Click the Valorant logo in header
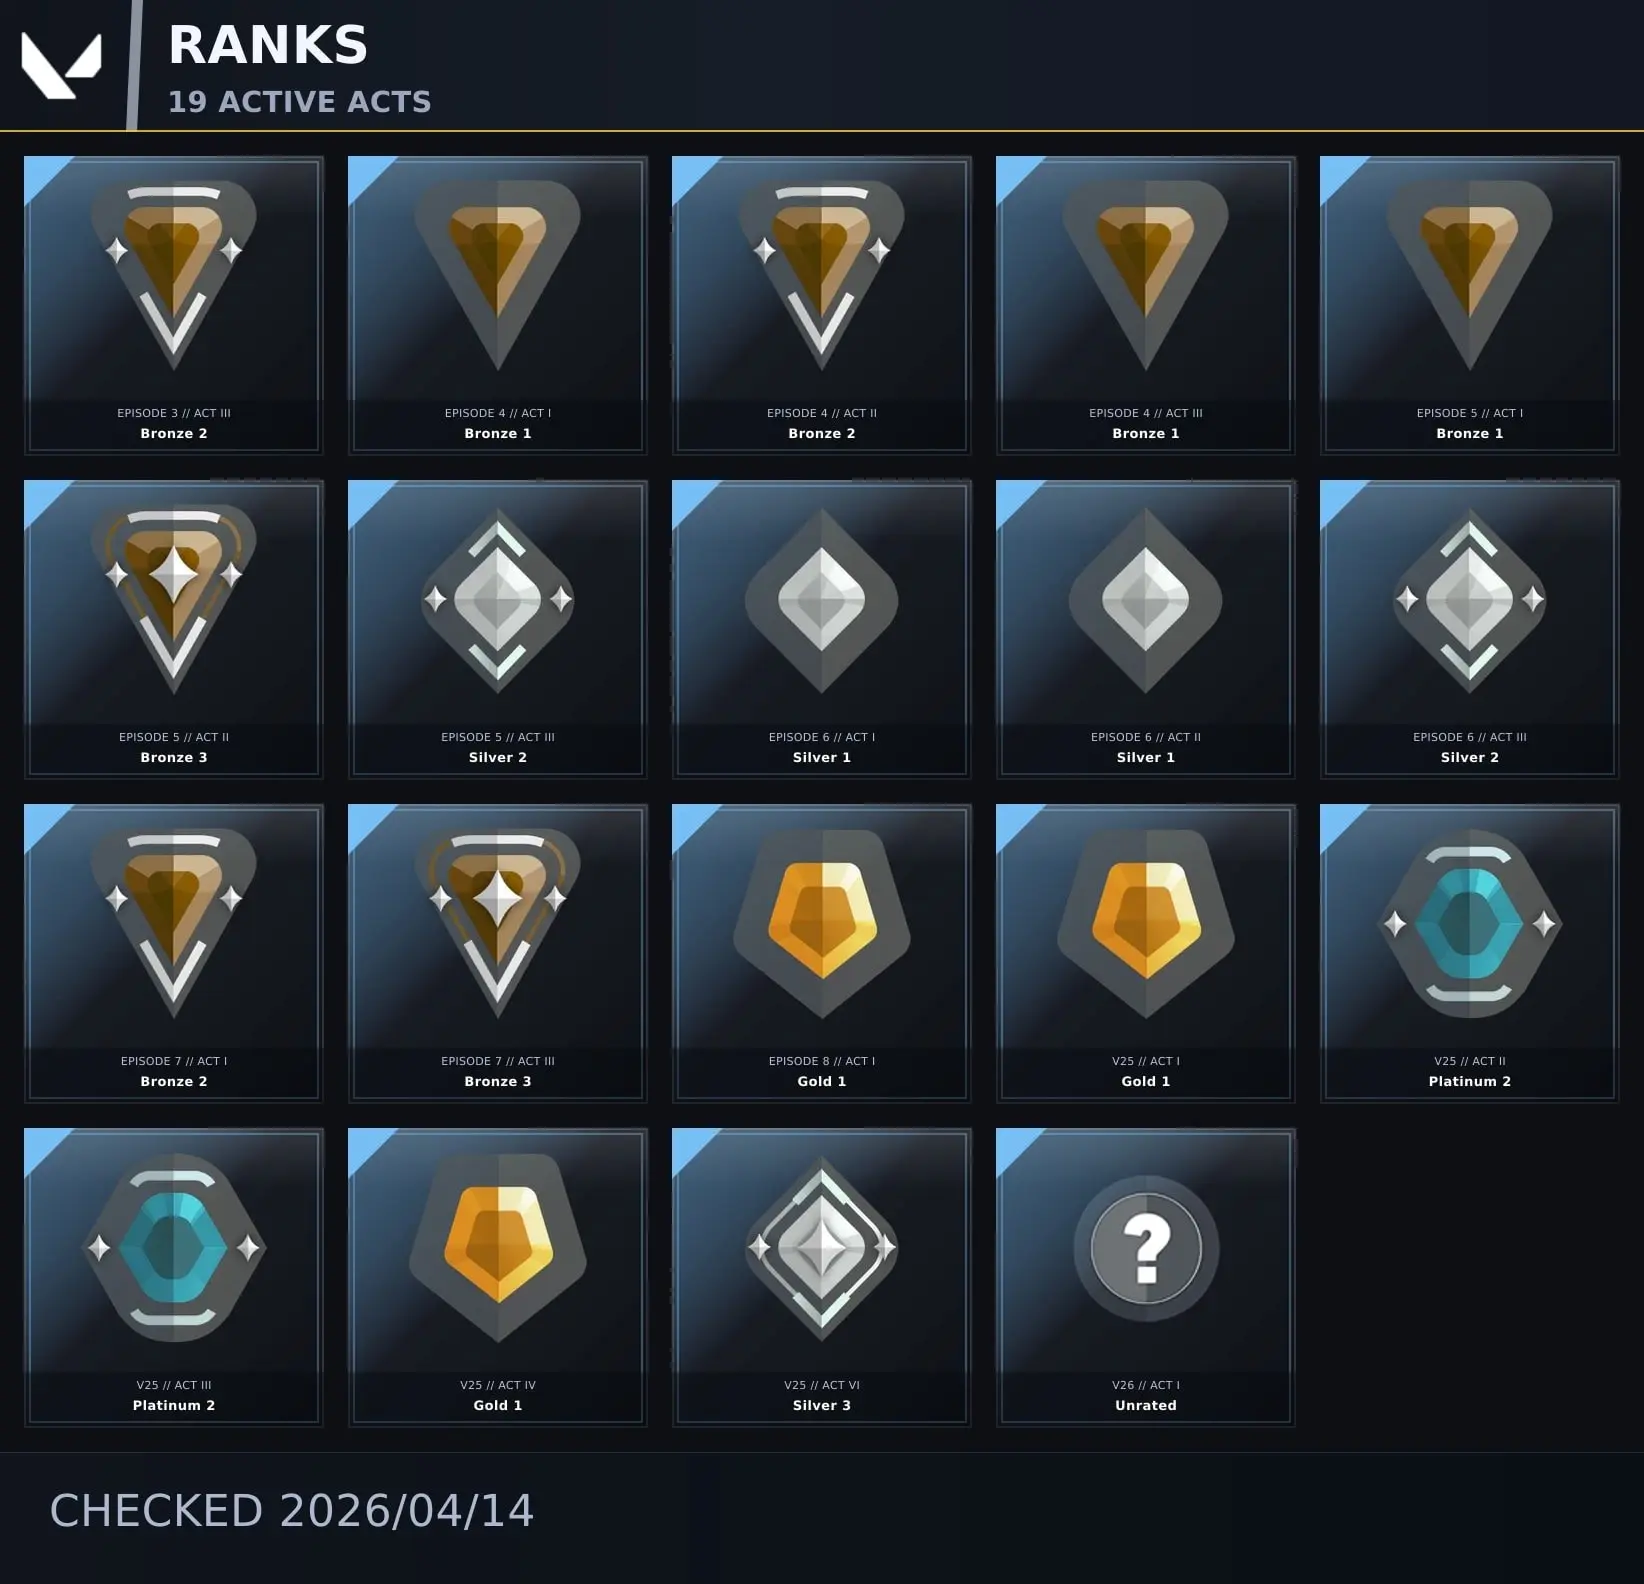Image resolution: width=1644 pixels, height=1584 pixels. [62, 66]
